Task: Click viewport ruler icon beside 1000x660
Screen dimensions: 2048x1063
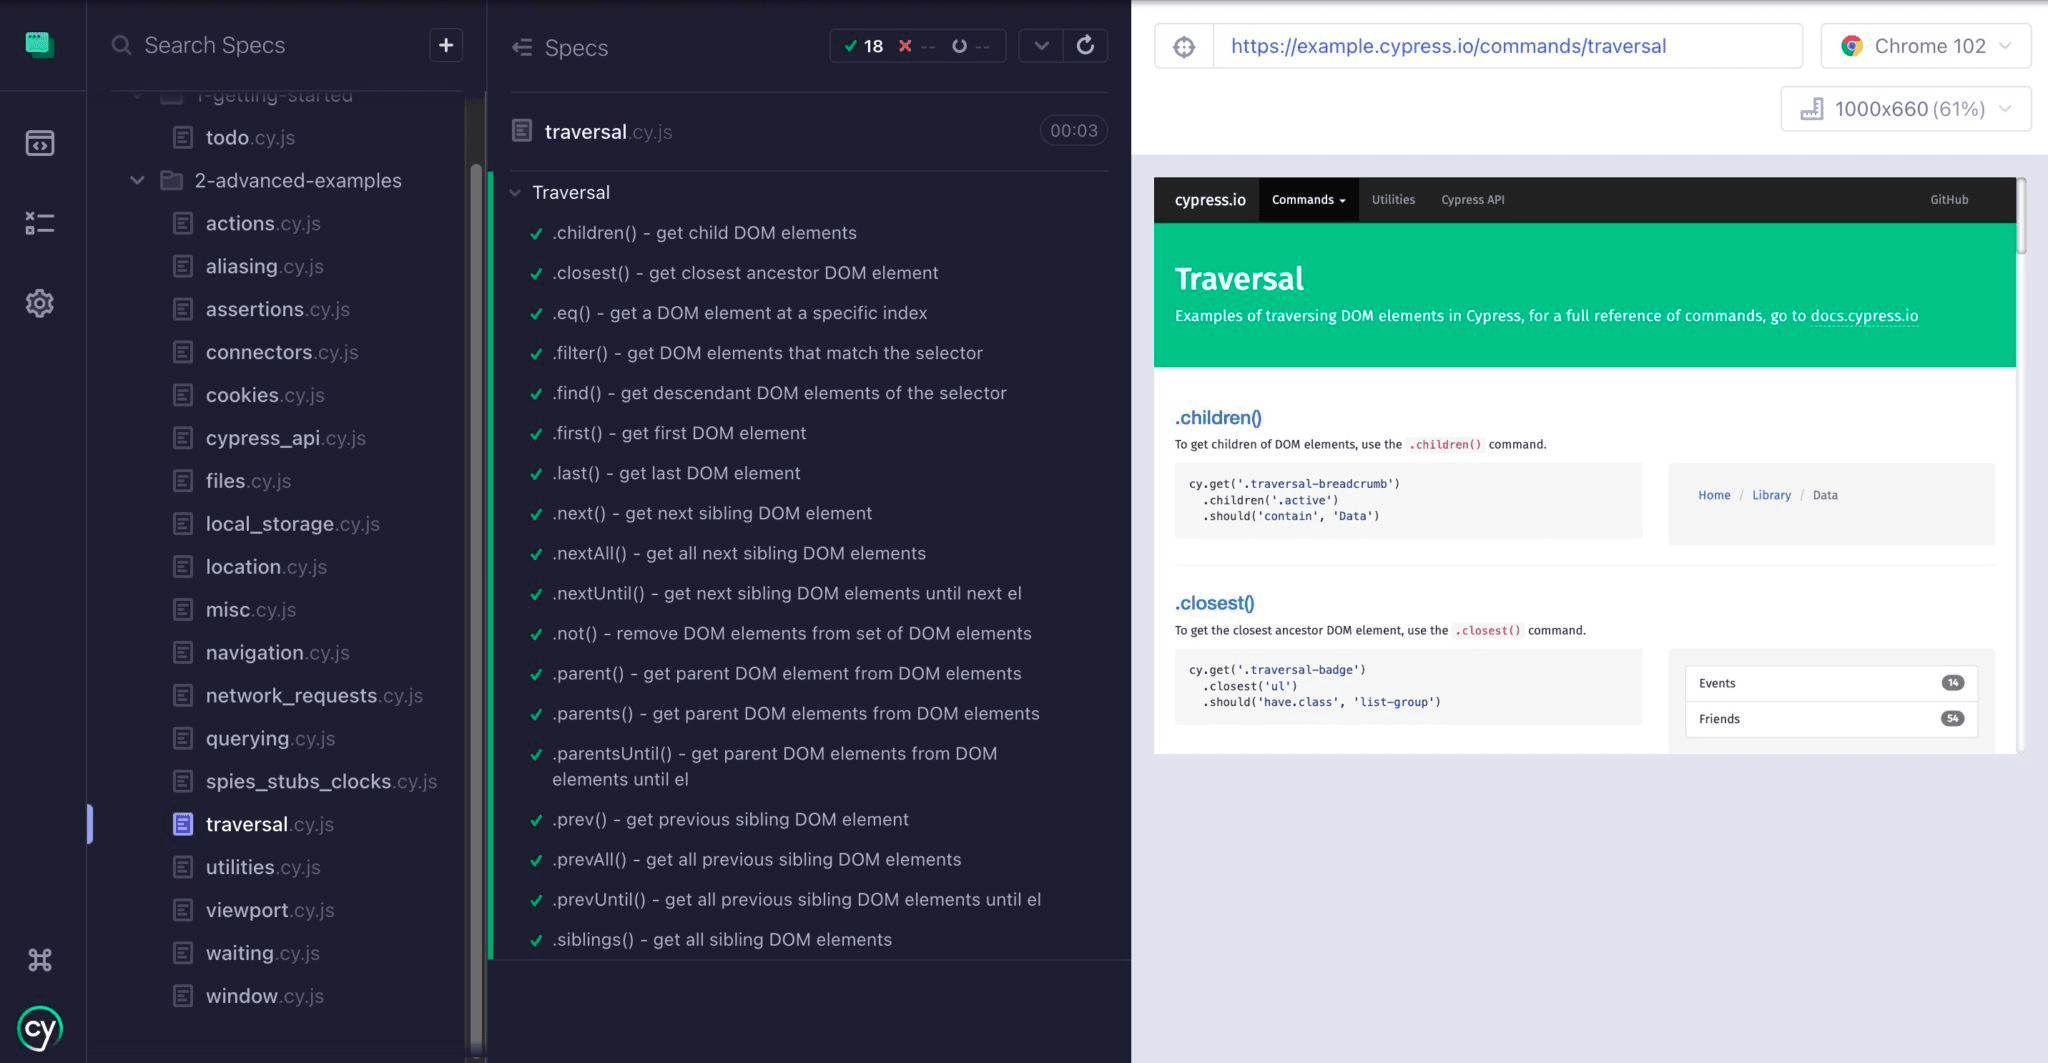Action: pos(1812,109)
